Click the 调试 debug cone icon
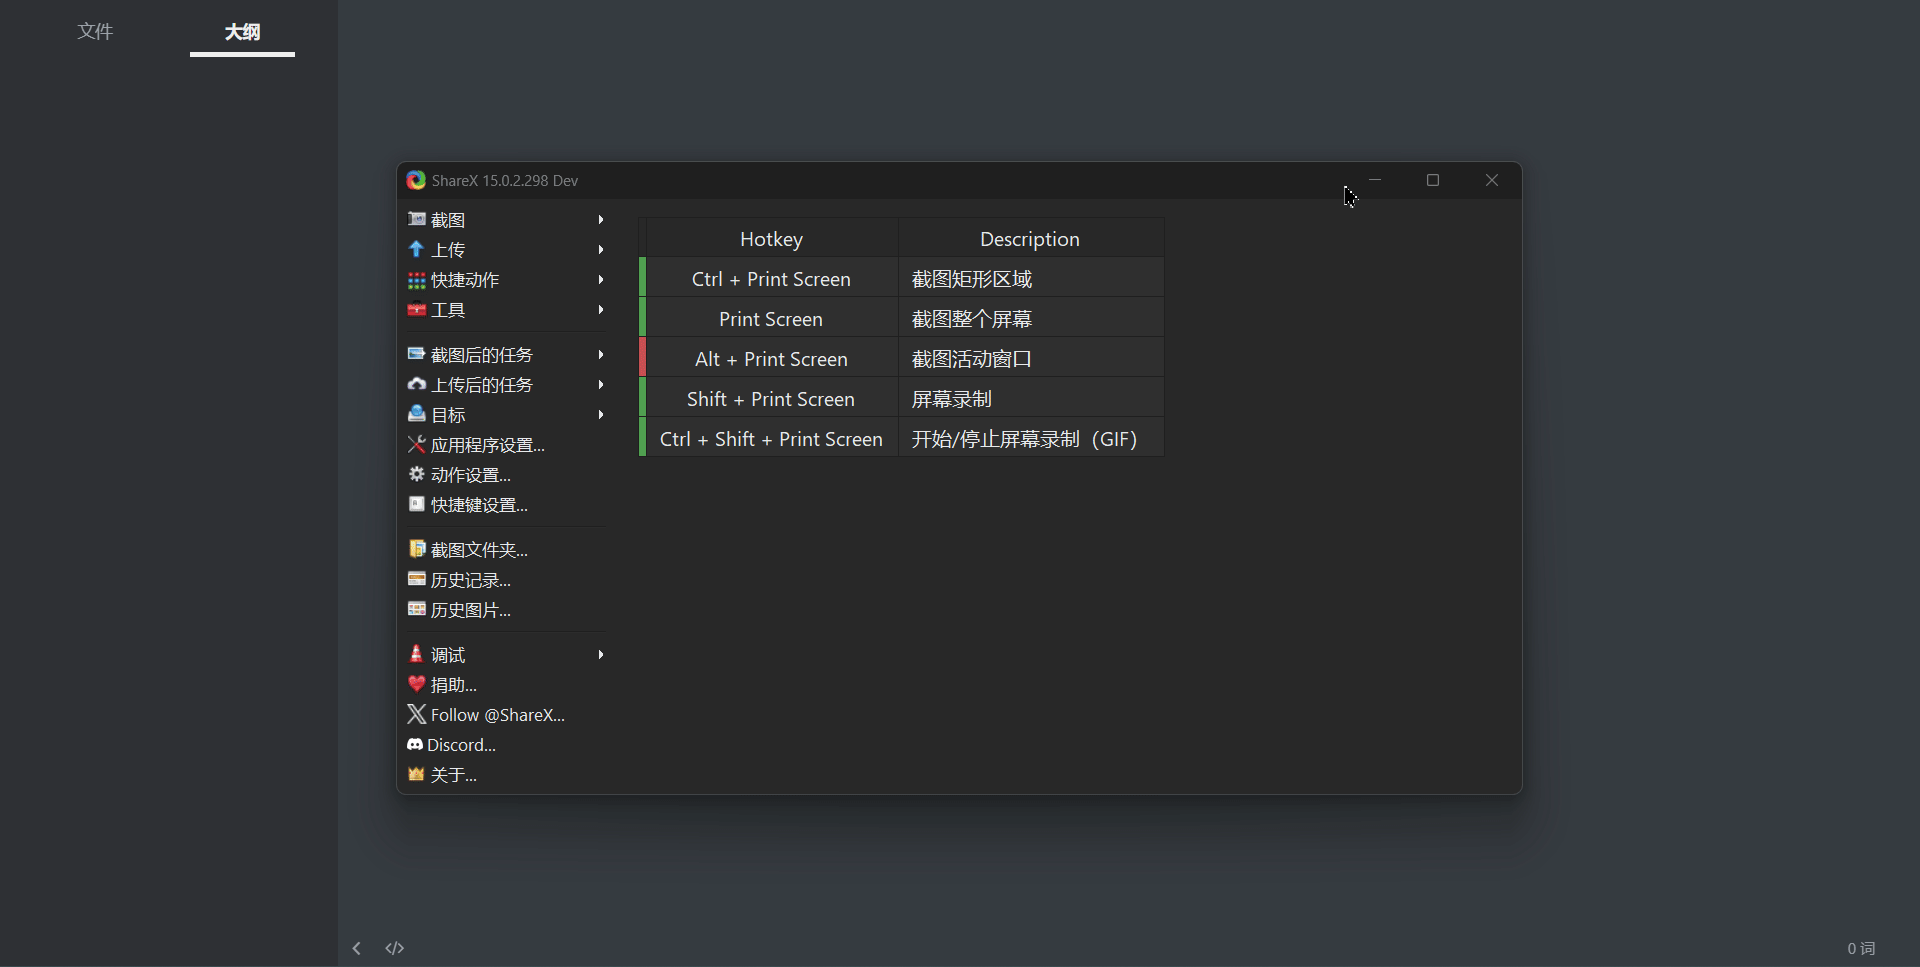The height and width of the screenshot is (967, 1920). click(x=417, y=654)
